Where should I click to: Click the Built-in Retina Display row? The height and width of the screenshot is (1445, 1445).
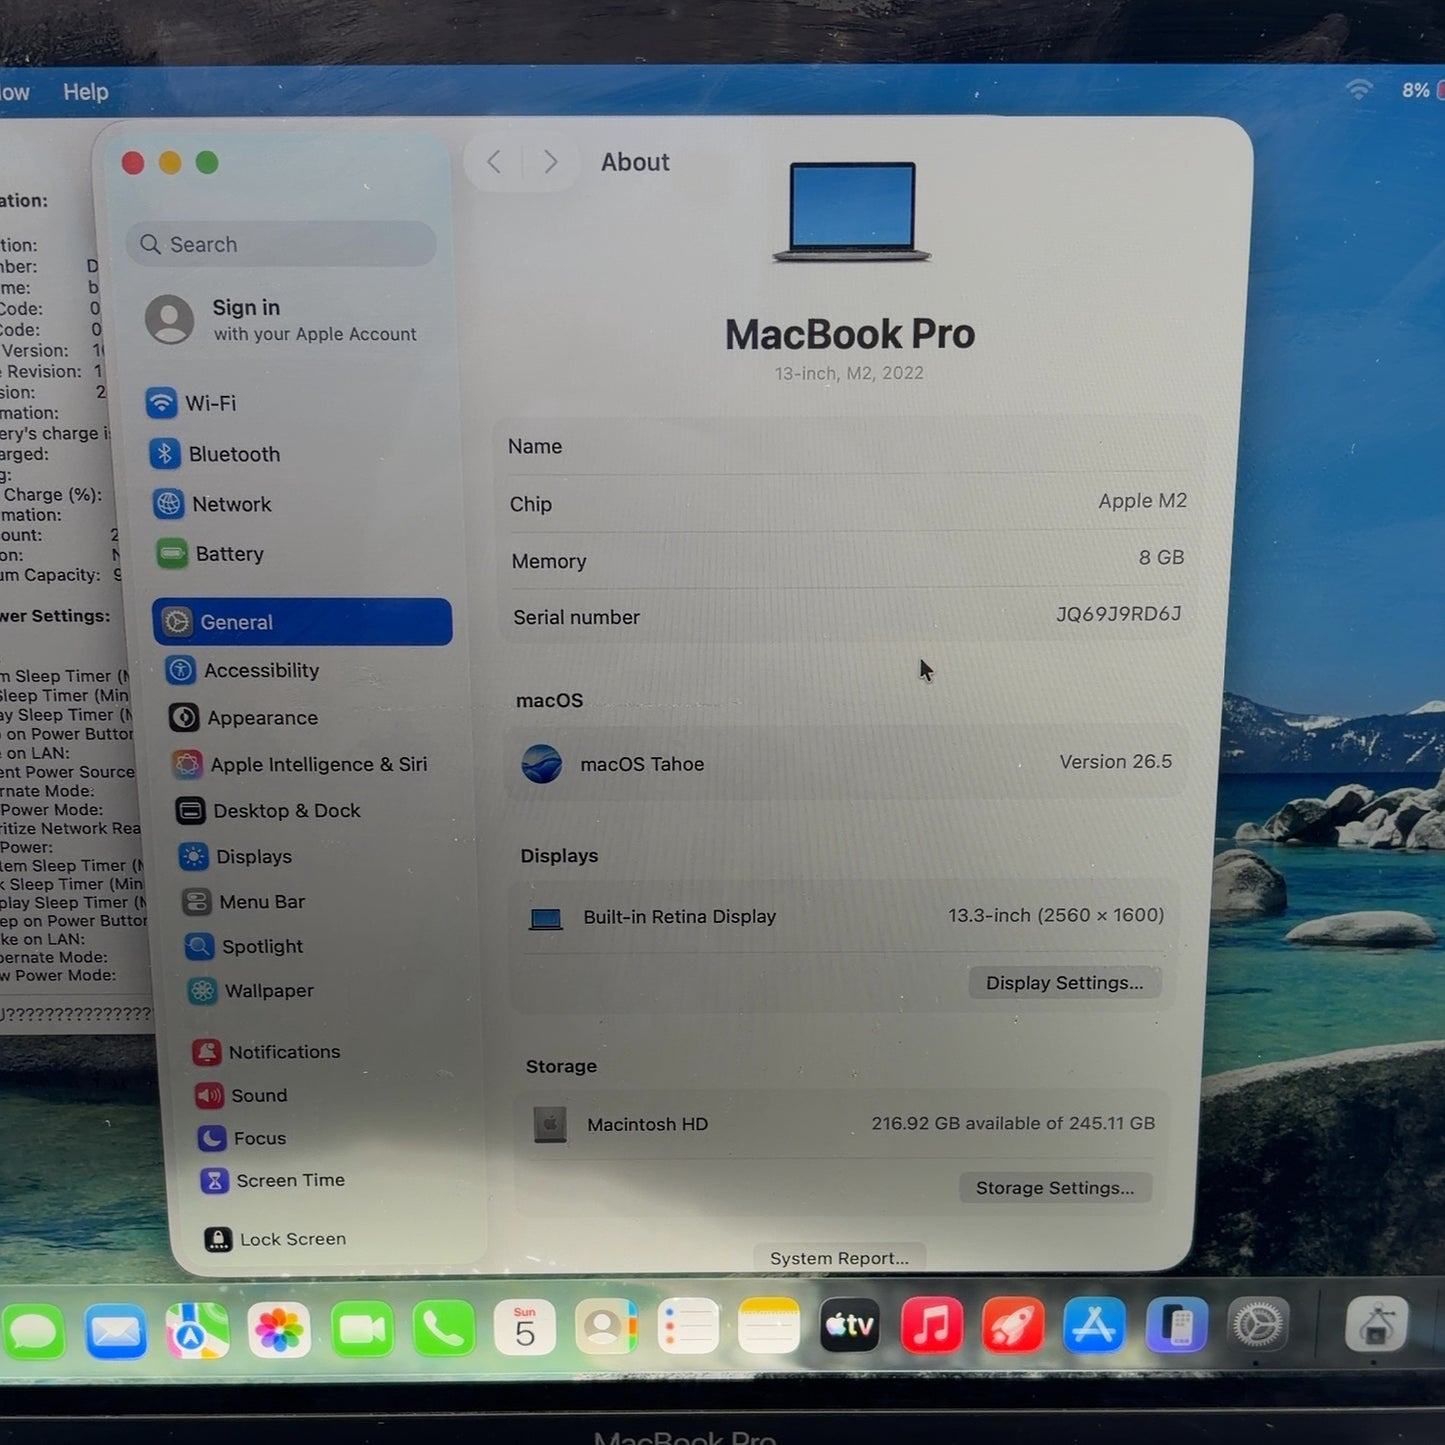(x=846, y=916)
